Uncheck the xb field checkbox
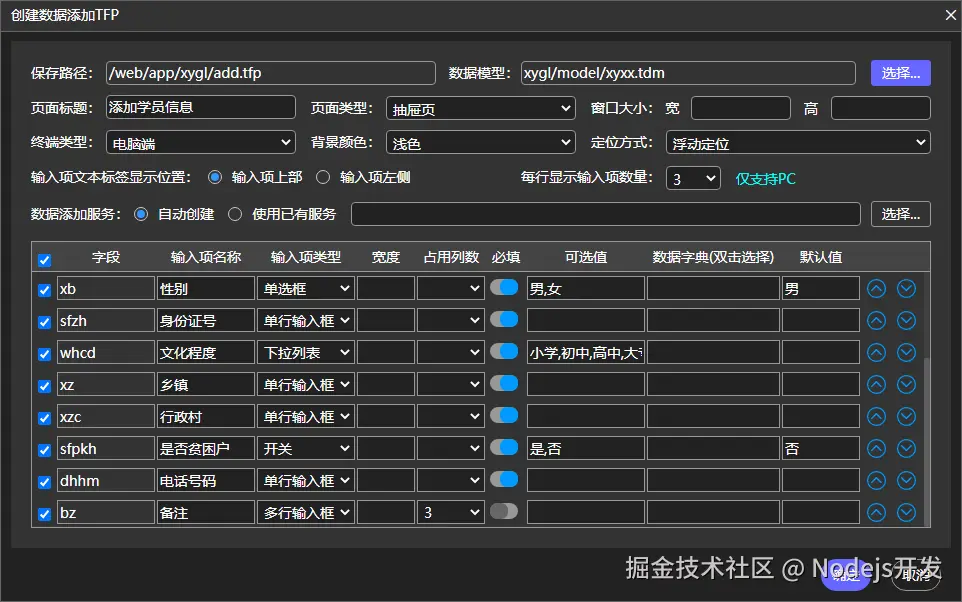 click(44, 290)
